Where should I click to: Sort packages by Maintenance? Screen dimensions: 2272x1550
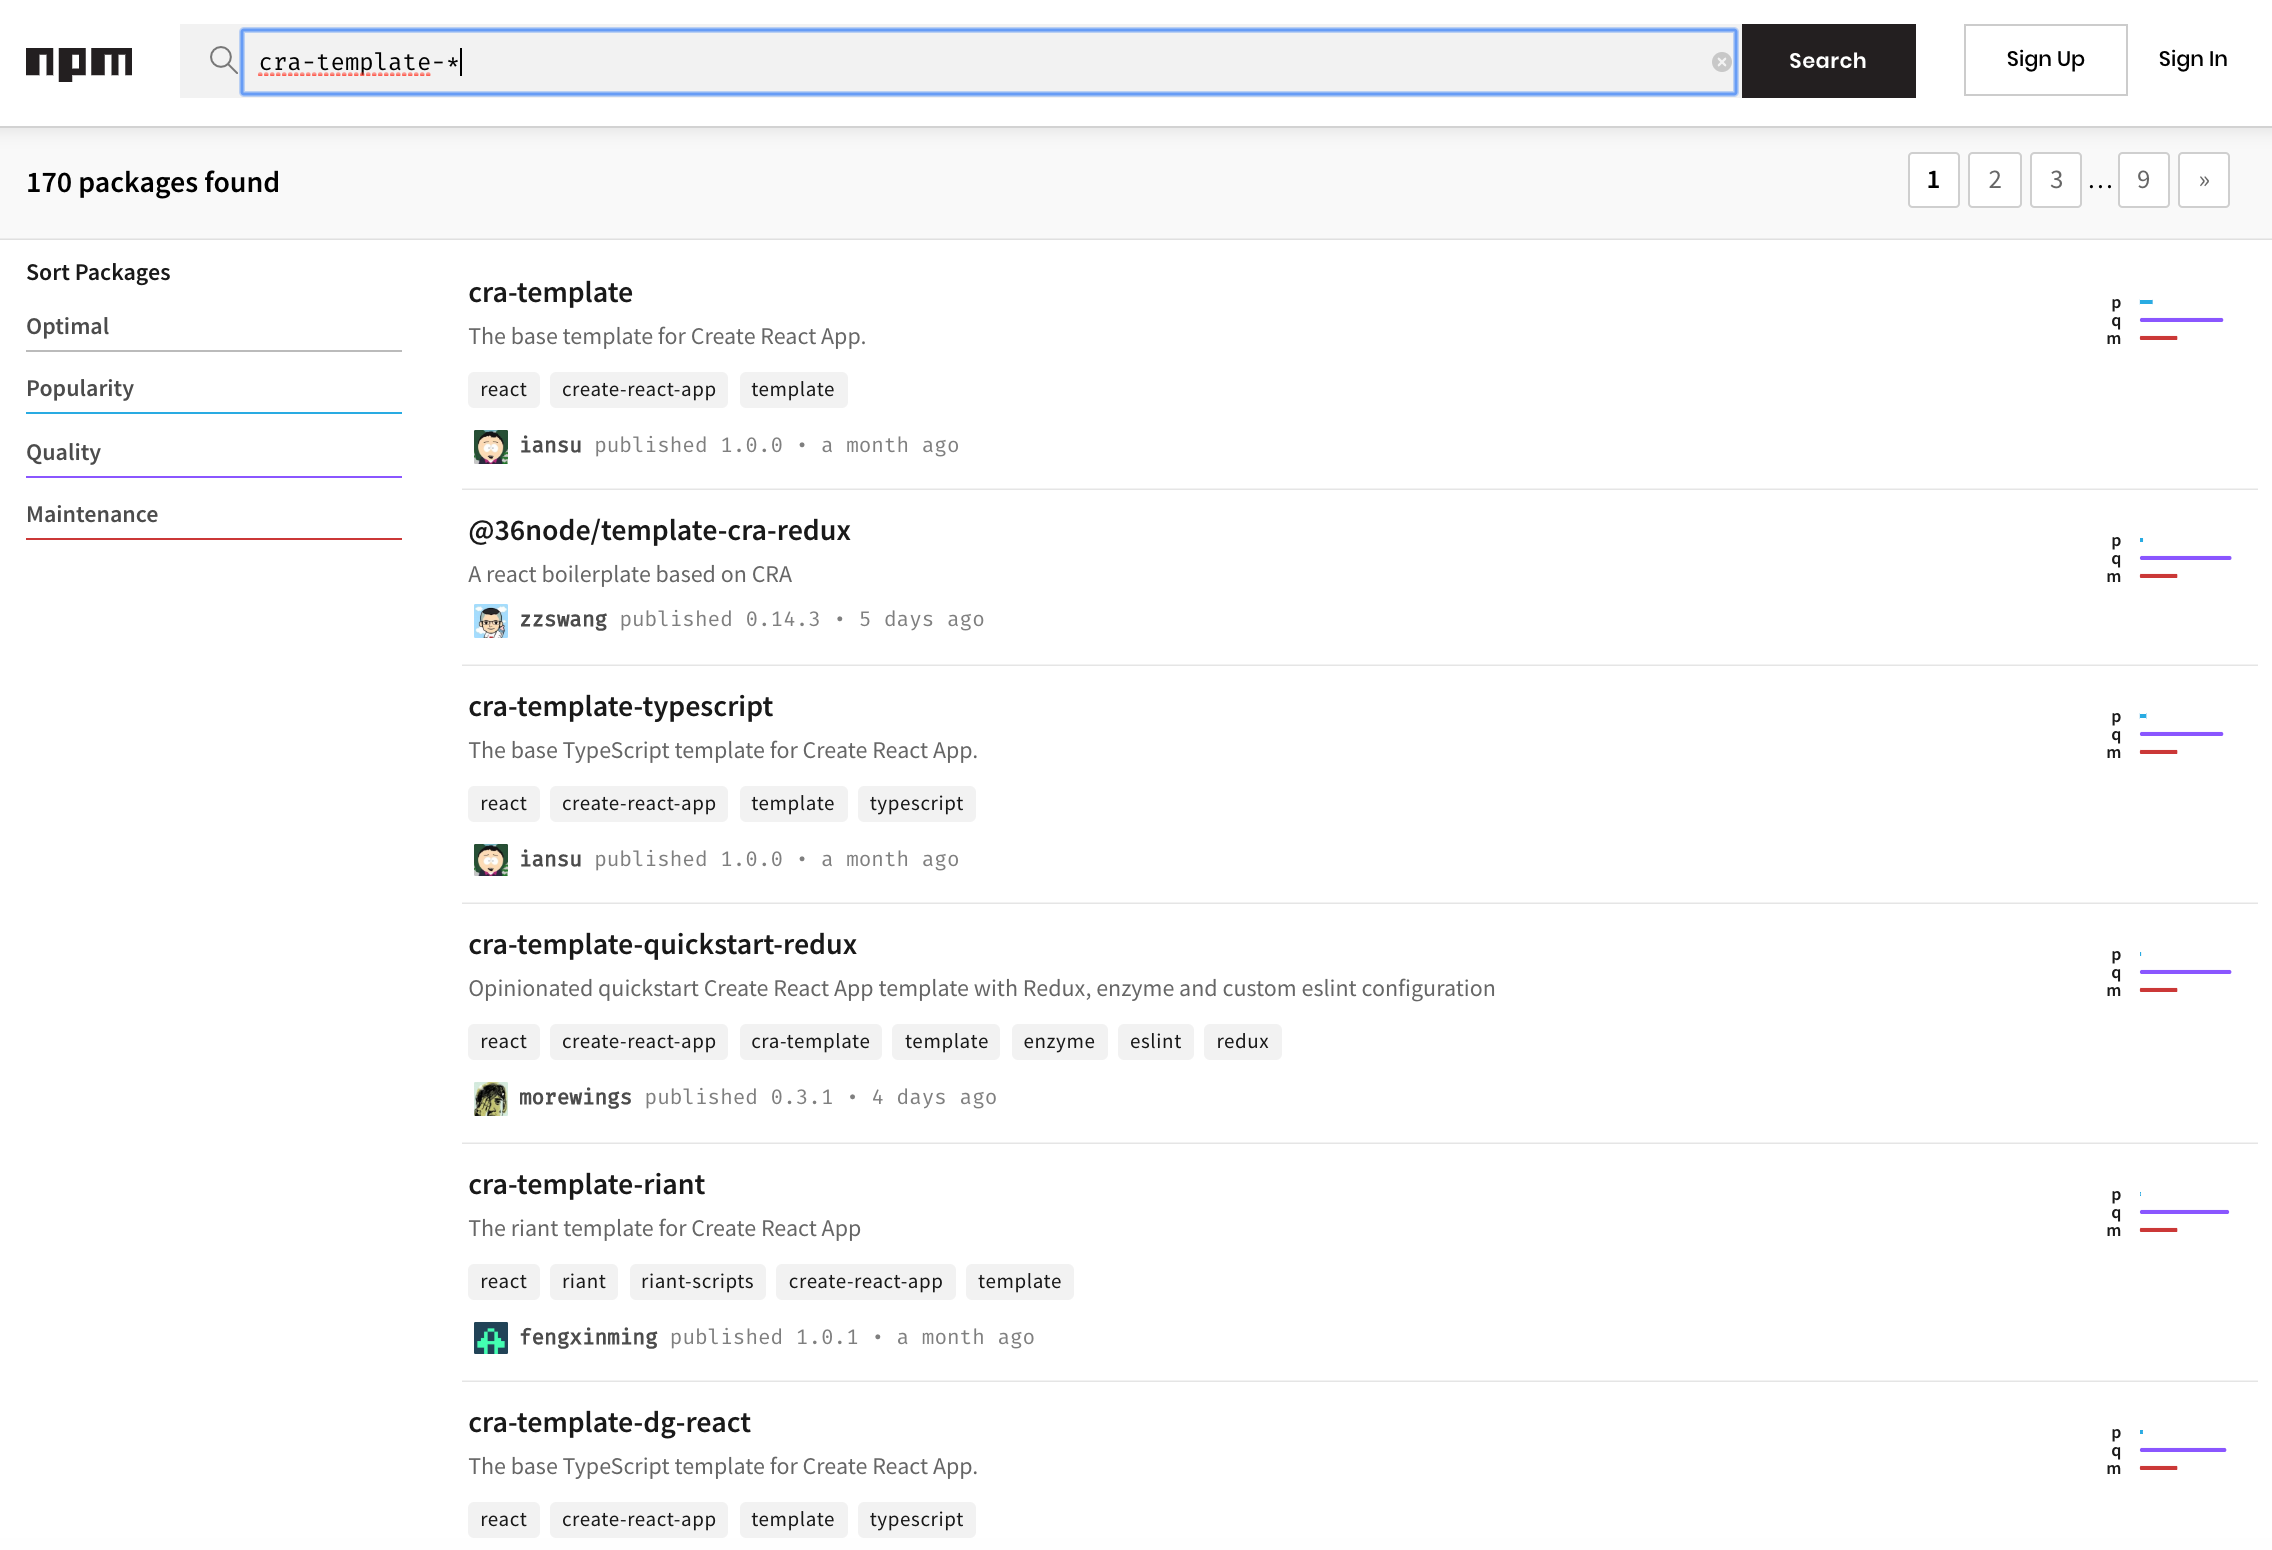tap(92, 514)
